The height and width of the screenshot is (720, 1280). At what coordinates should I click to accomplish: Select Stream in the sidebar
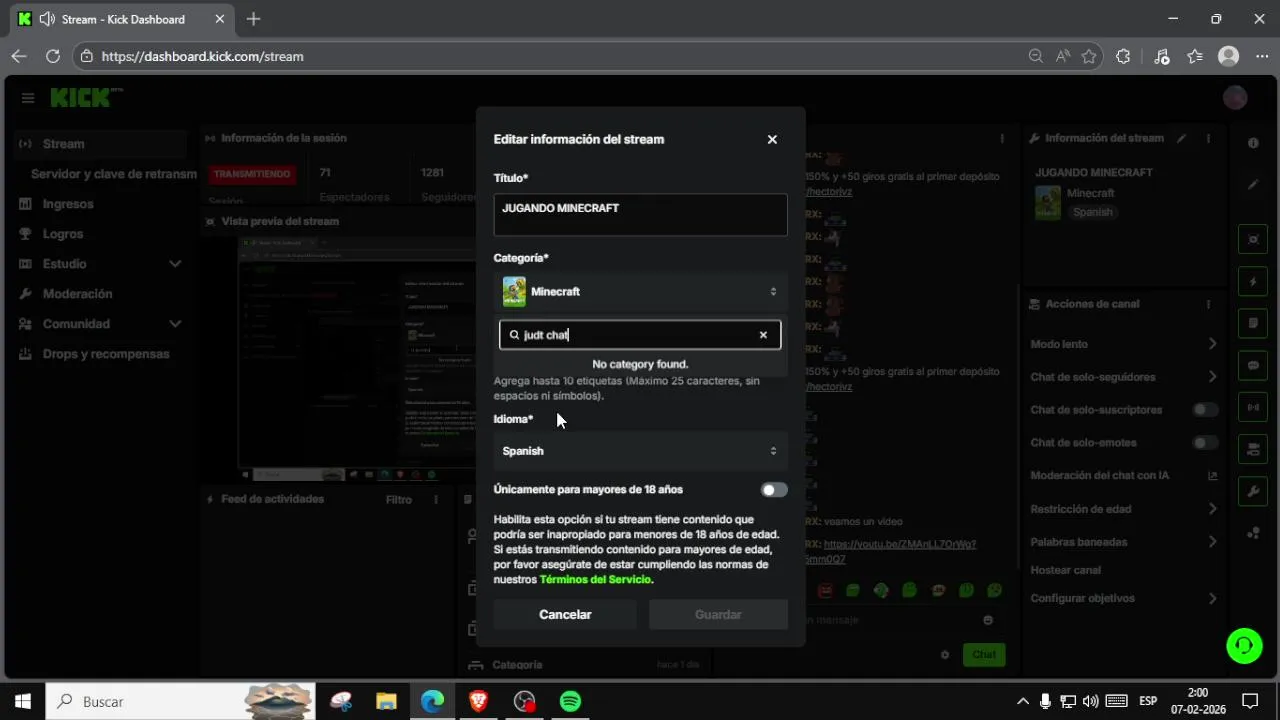coord(100,144)
